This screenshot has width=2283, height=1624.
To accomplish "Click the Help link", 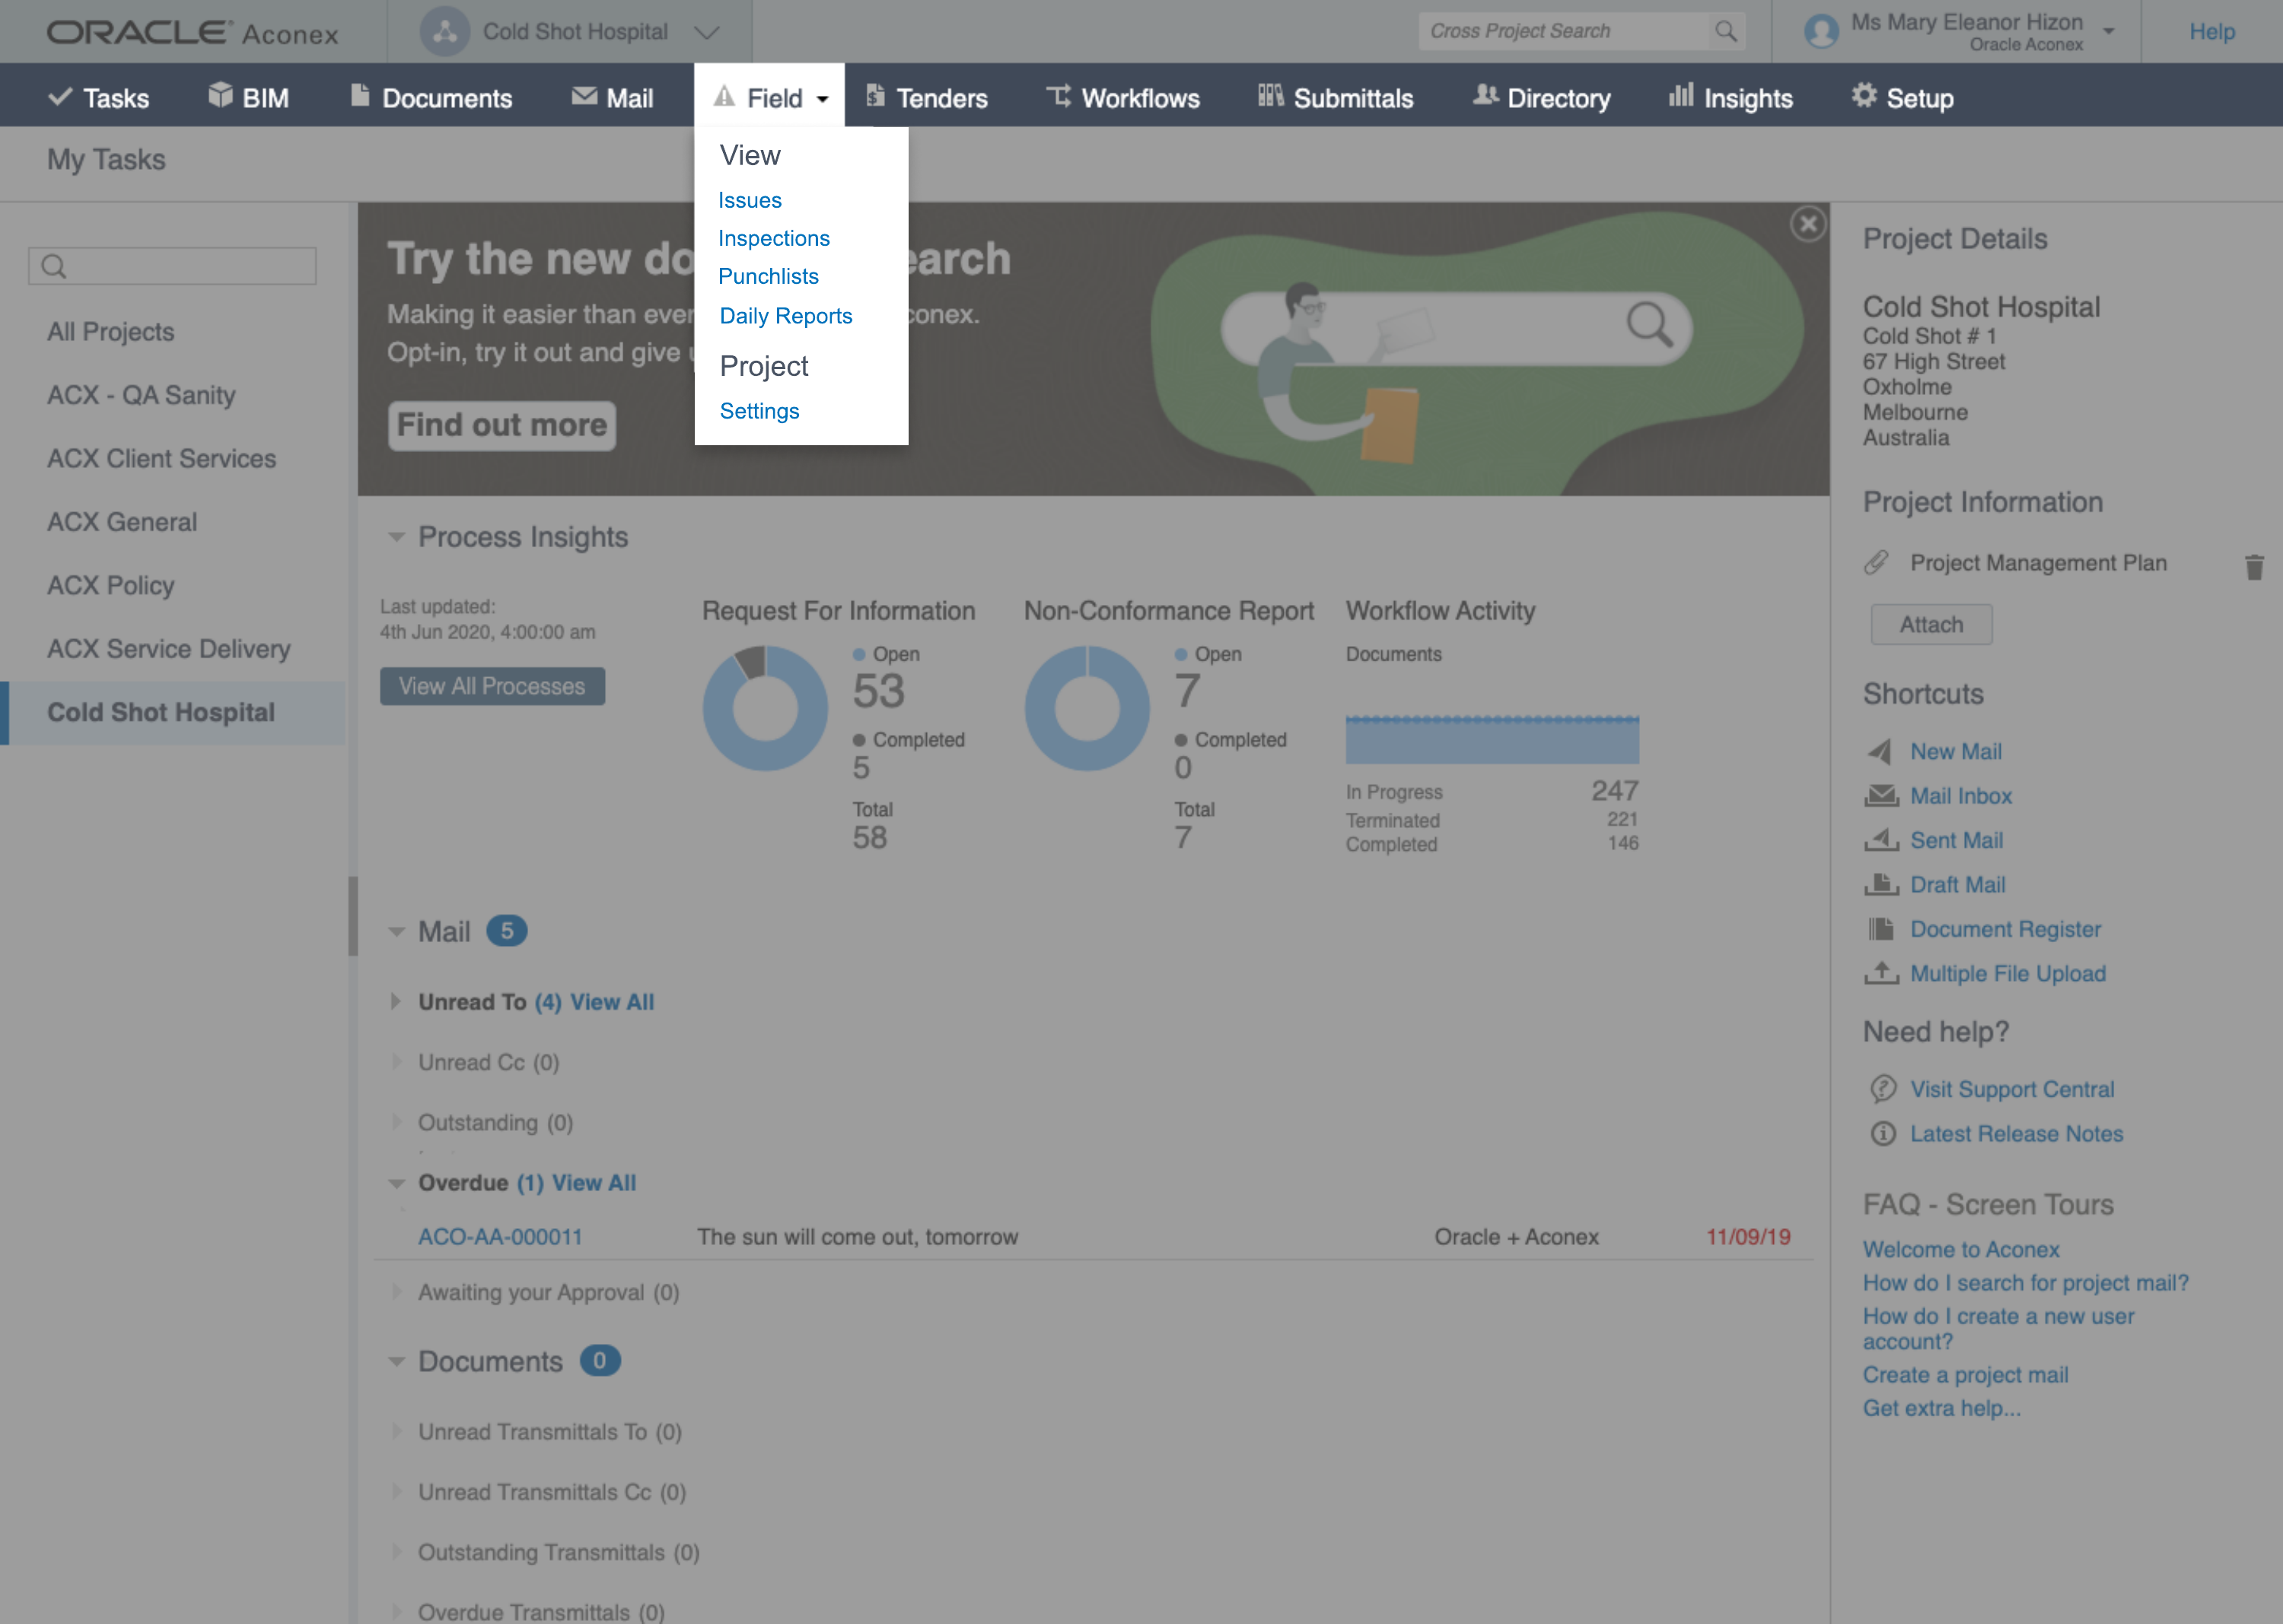I will tap(2211, 31).
